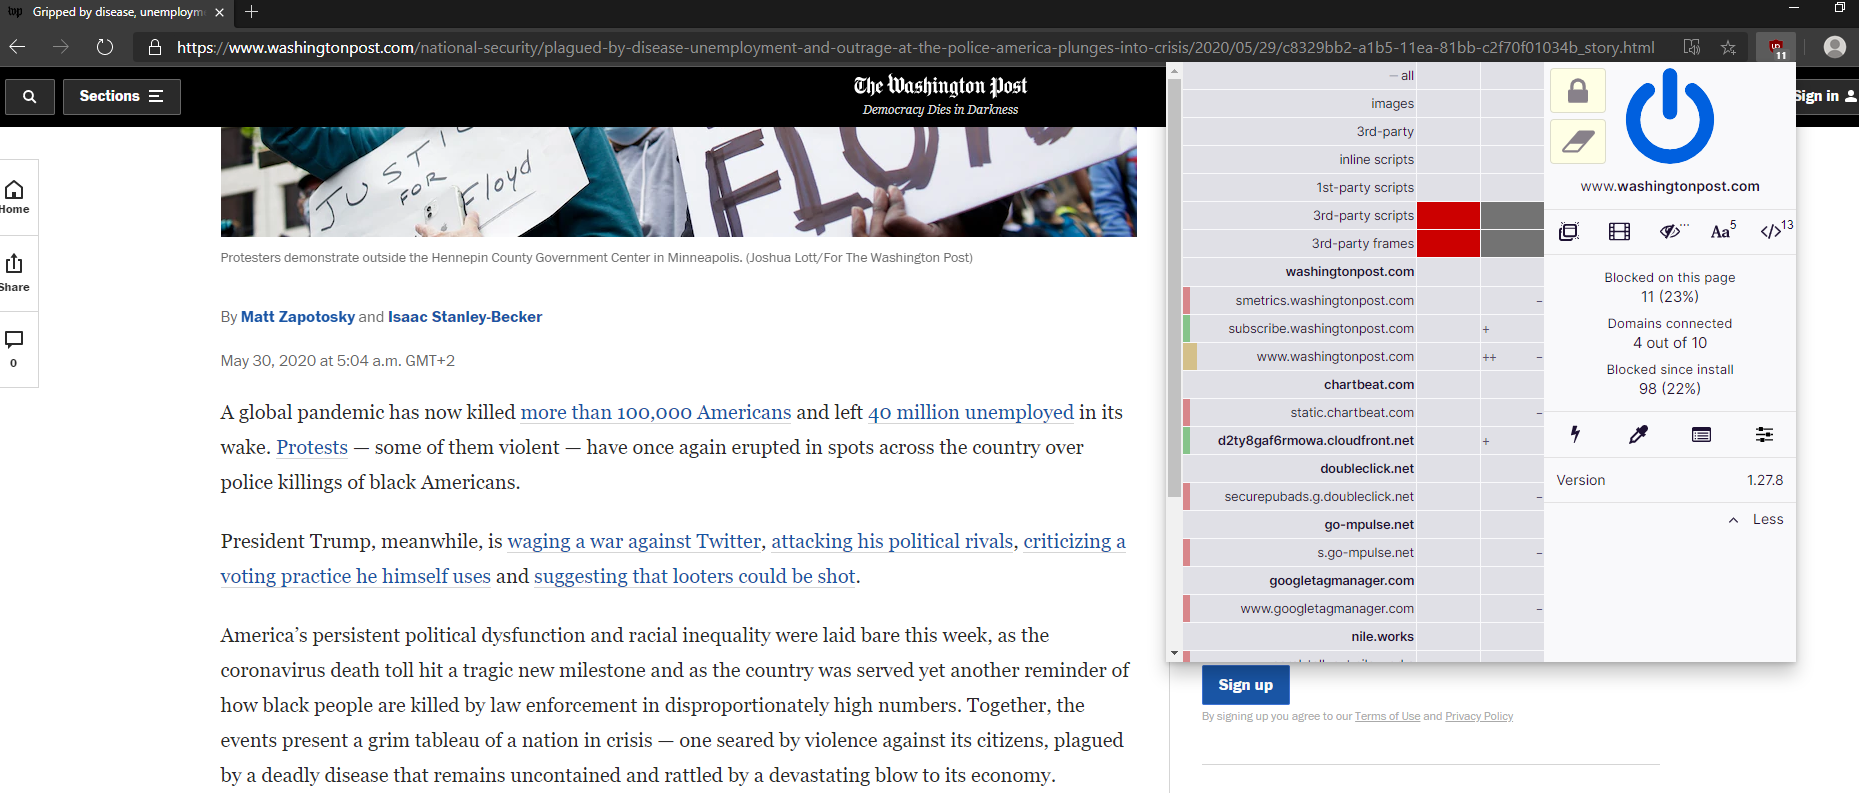Open '40 million unemployed' link
The height and width of the screenshot is (793, 1859).
971,412
